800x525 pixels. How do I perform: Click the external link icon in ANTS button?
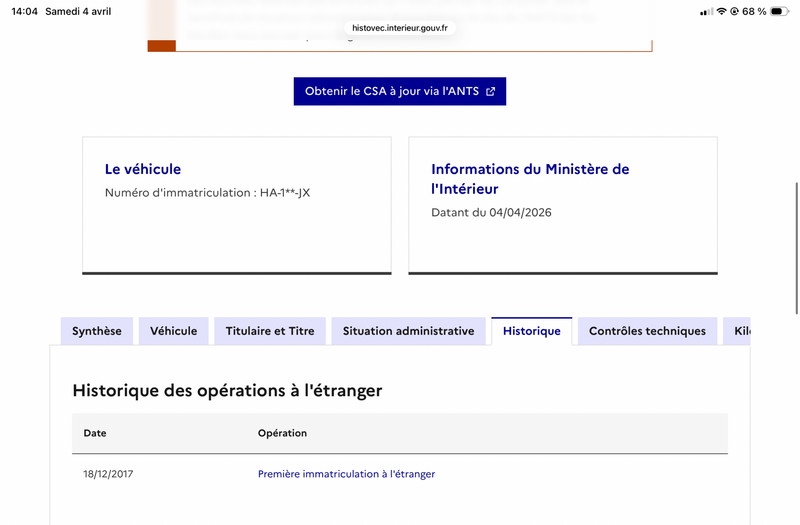pos(490,91)
